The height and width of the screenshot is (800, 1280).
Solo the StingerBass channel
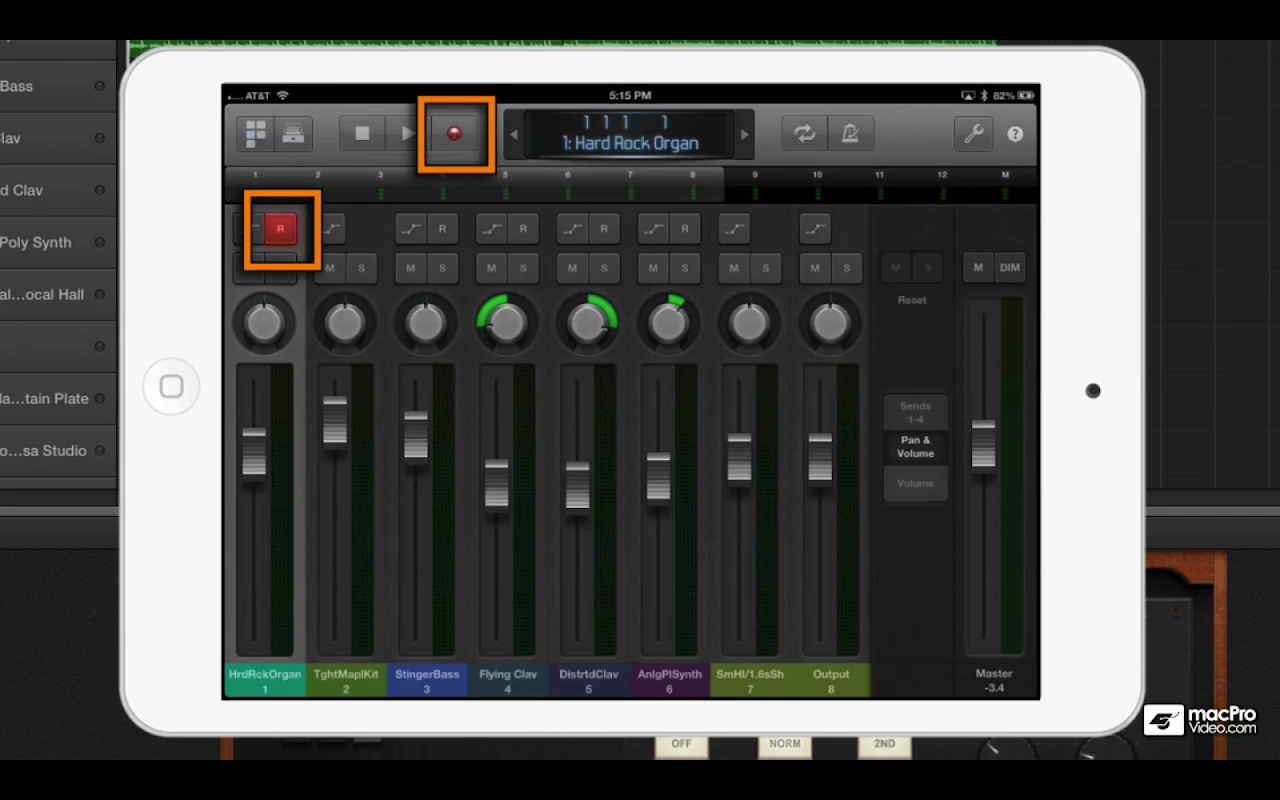point(443,268)
